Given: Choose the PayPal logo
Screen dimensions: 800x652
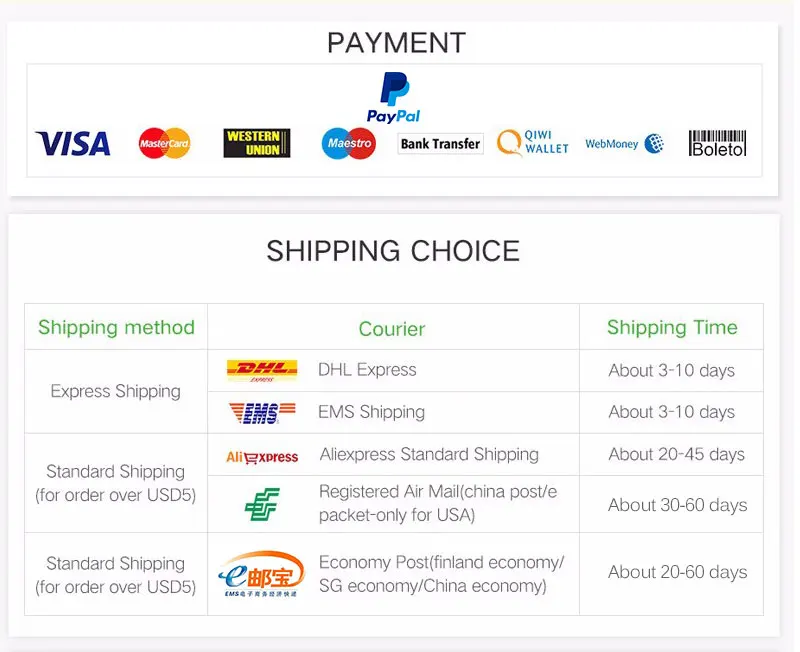Looking at the screenshot, I should point(393,97).
